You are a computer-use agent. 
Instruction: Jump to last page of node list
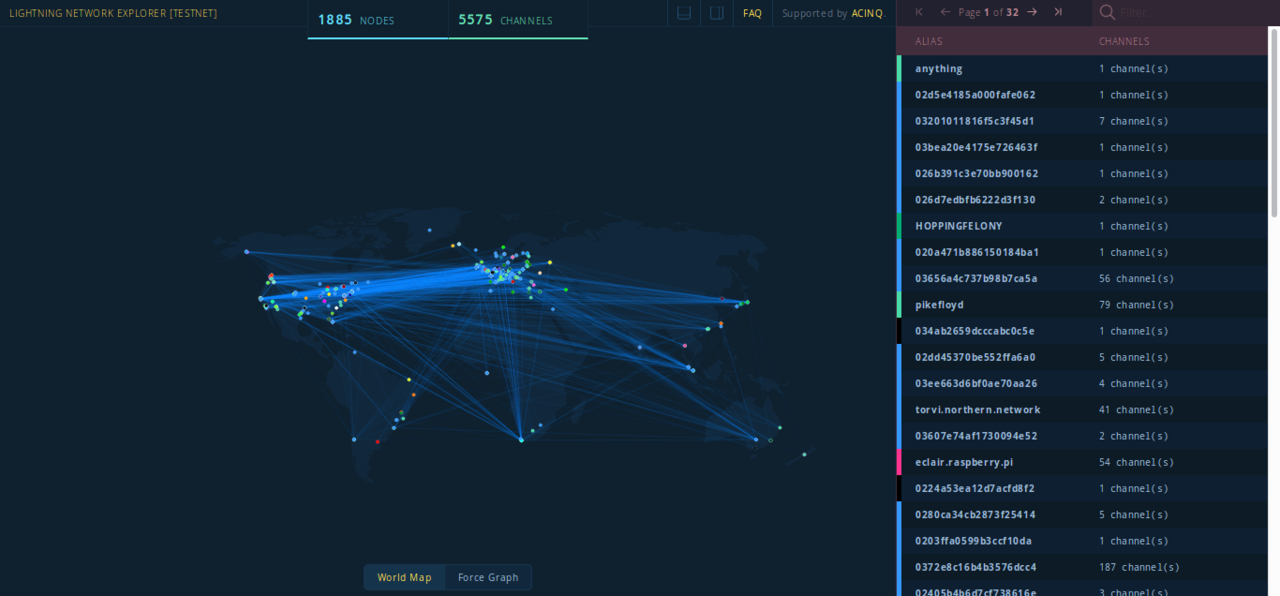[x=1058, y=12]
